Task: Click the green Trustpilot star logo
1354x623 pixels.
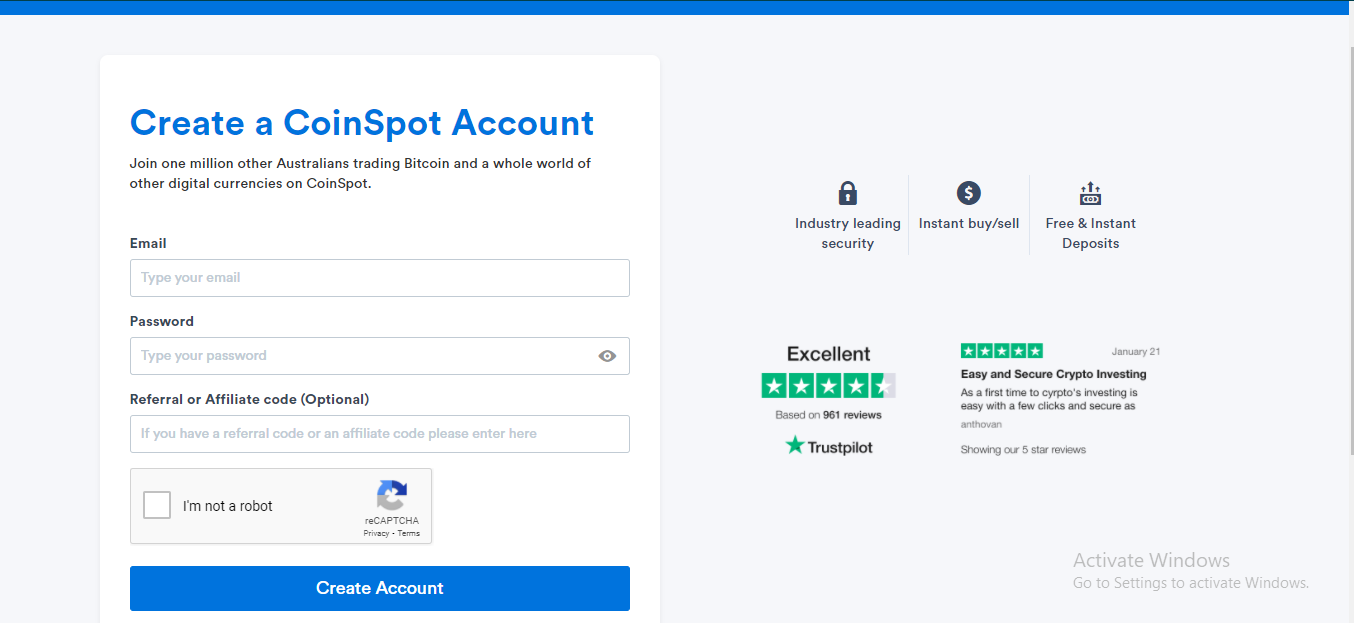Action: tap(795, 445)
